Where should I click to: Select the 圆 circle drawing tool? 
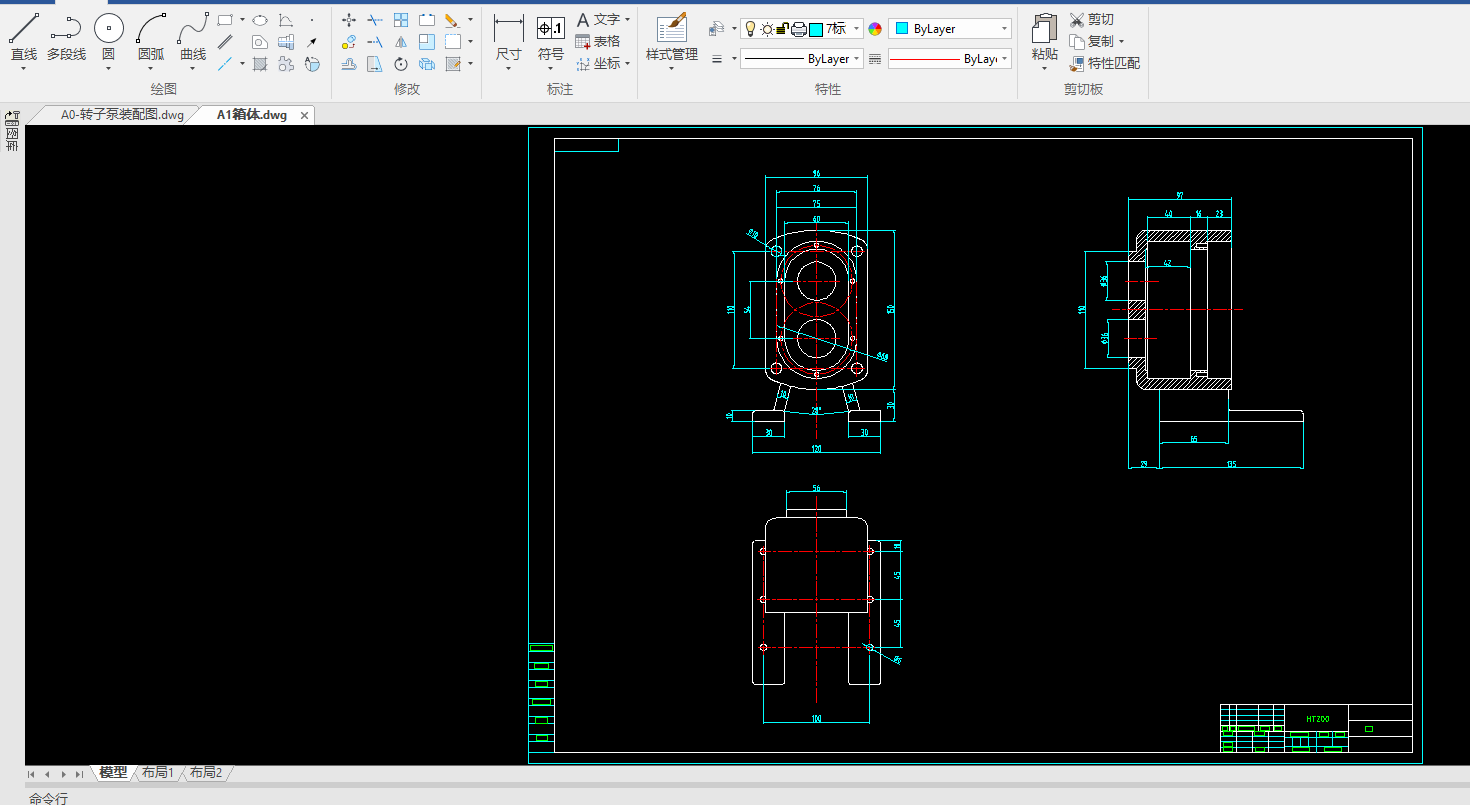(x=108, y=30)
